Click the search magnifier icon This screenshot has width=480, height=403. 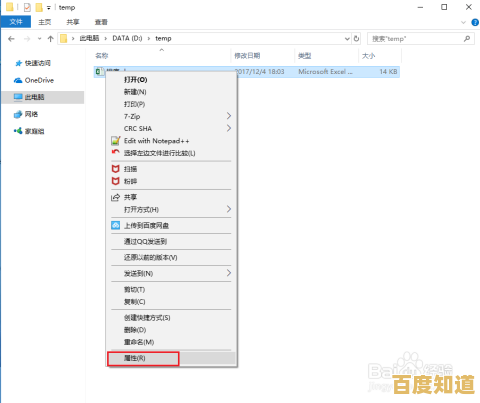[467, 39]
